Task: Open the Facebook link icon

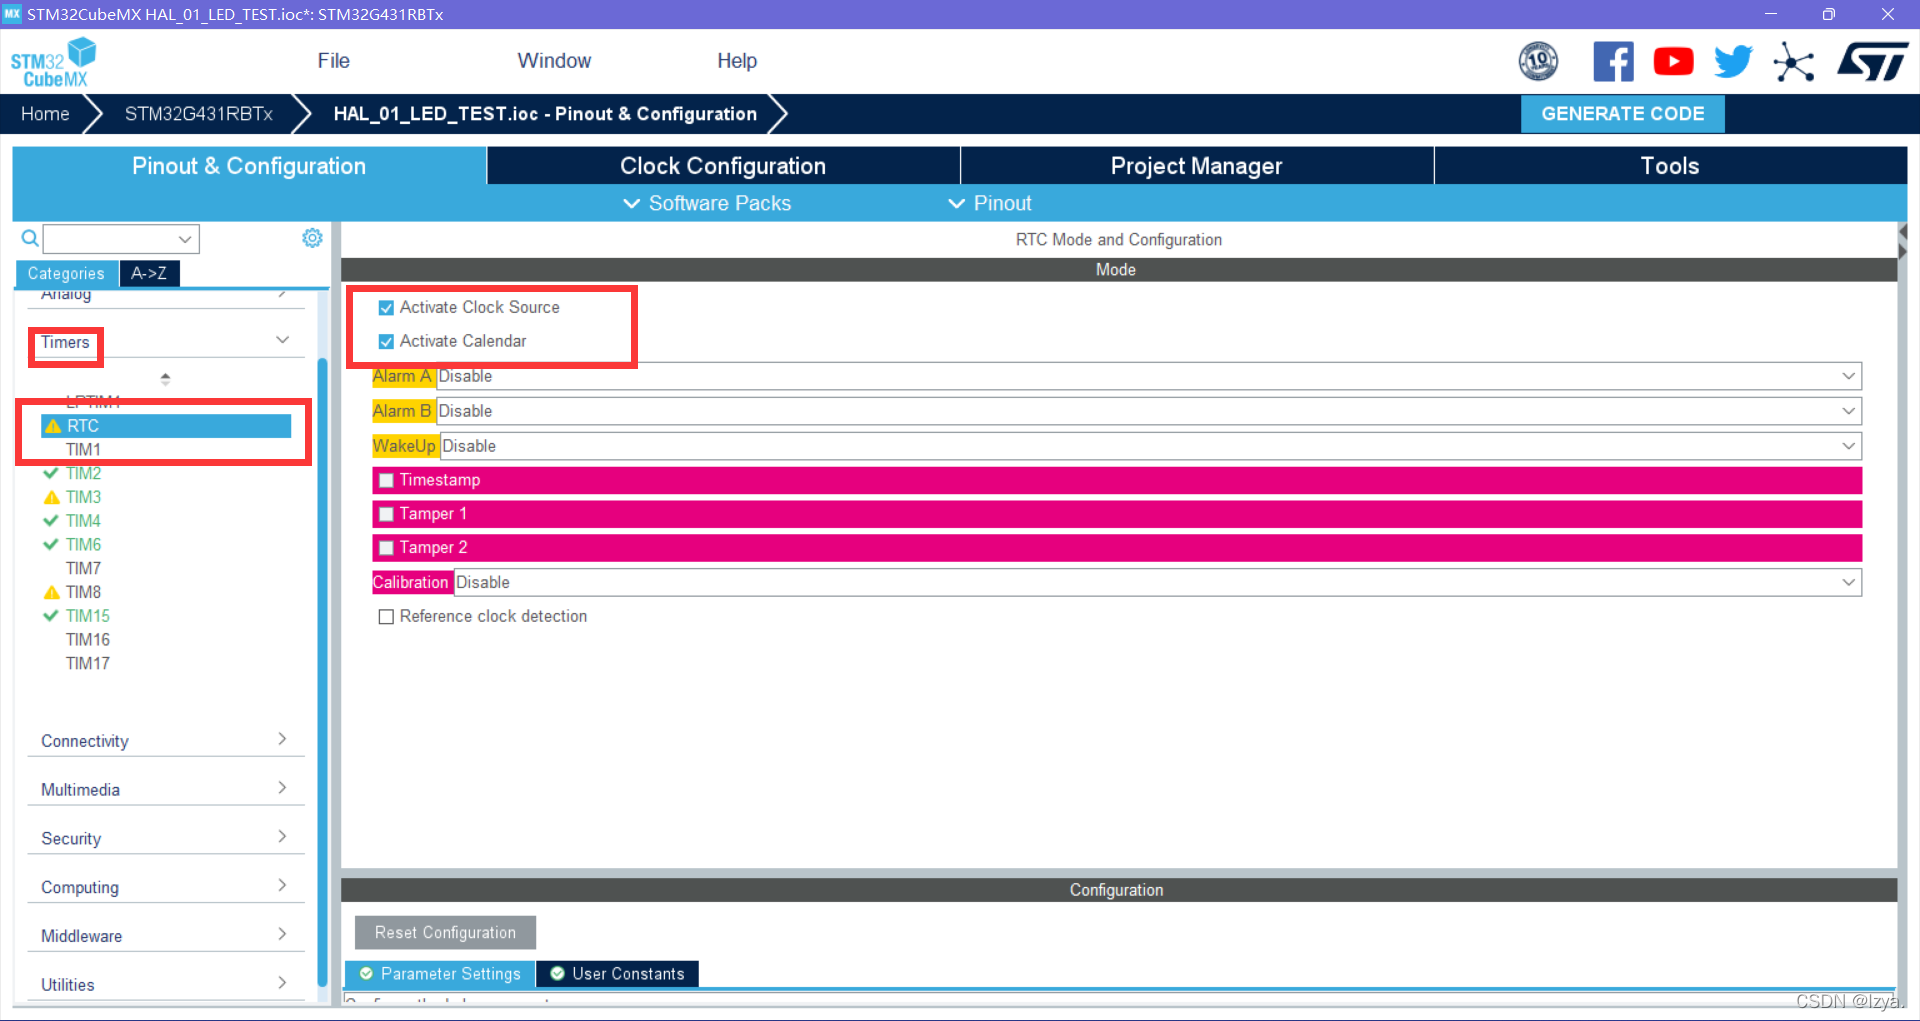Action: pyautogui.click(x=1613, y=62)
